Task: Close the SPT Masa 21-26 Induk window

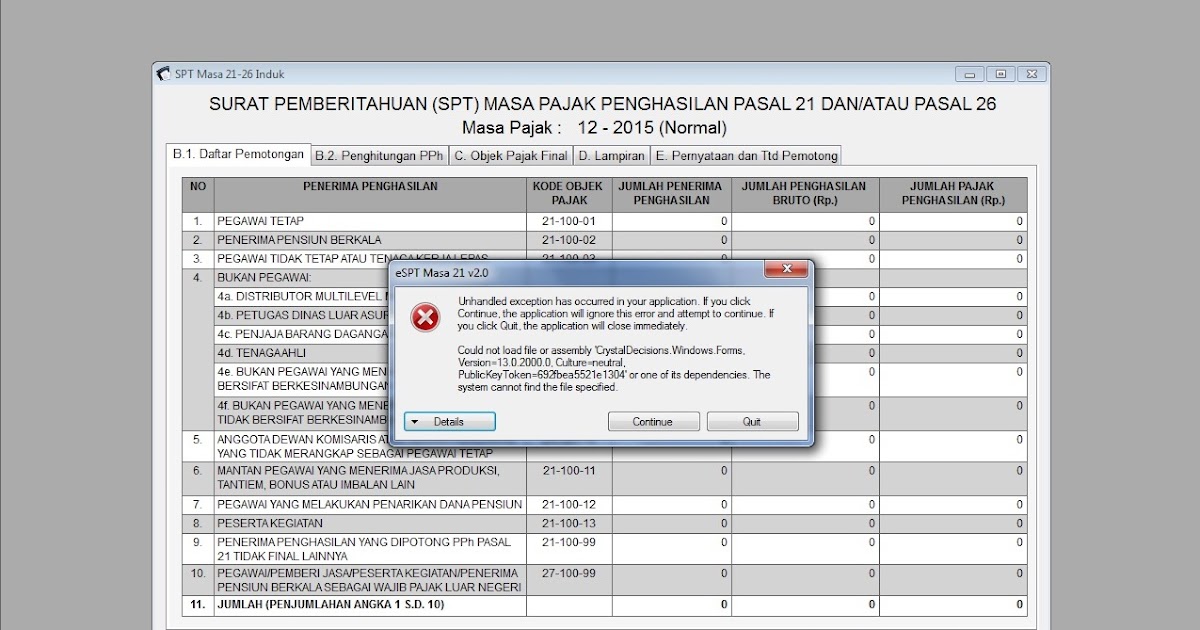Action: [1033, 74]
